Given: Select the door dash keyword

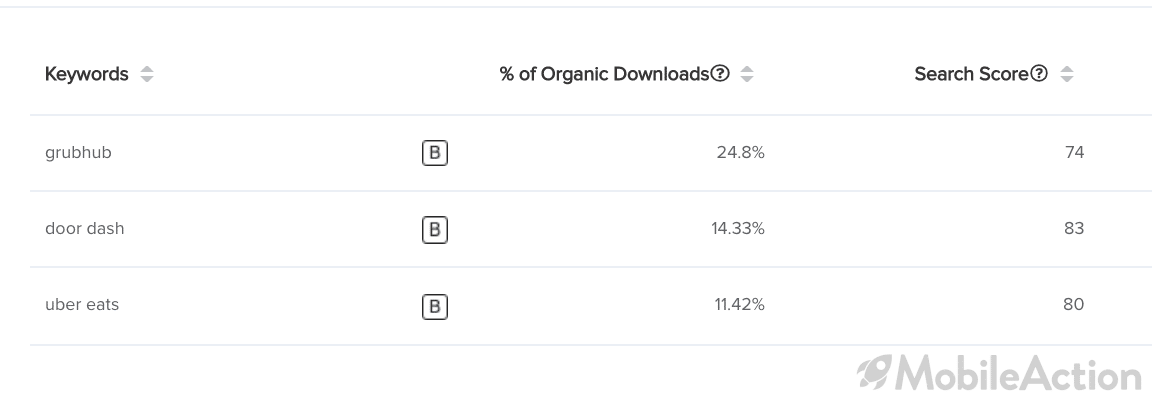Looking at the screenshot, I should pyautogui.click(x=84, y=228).
